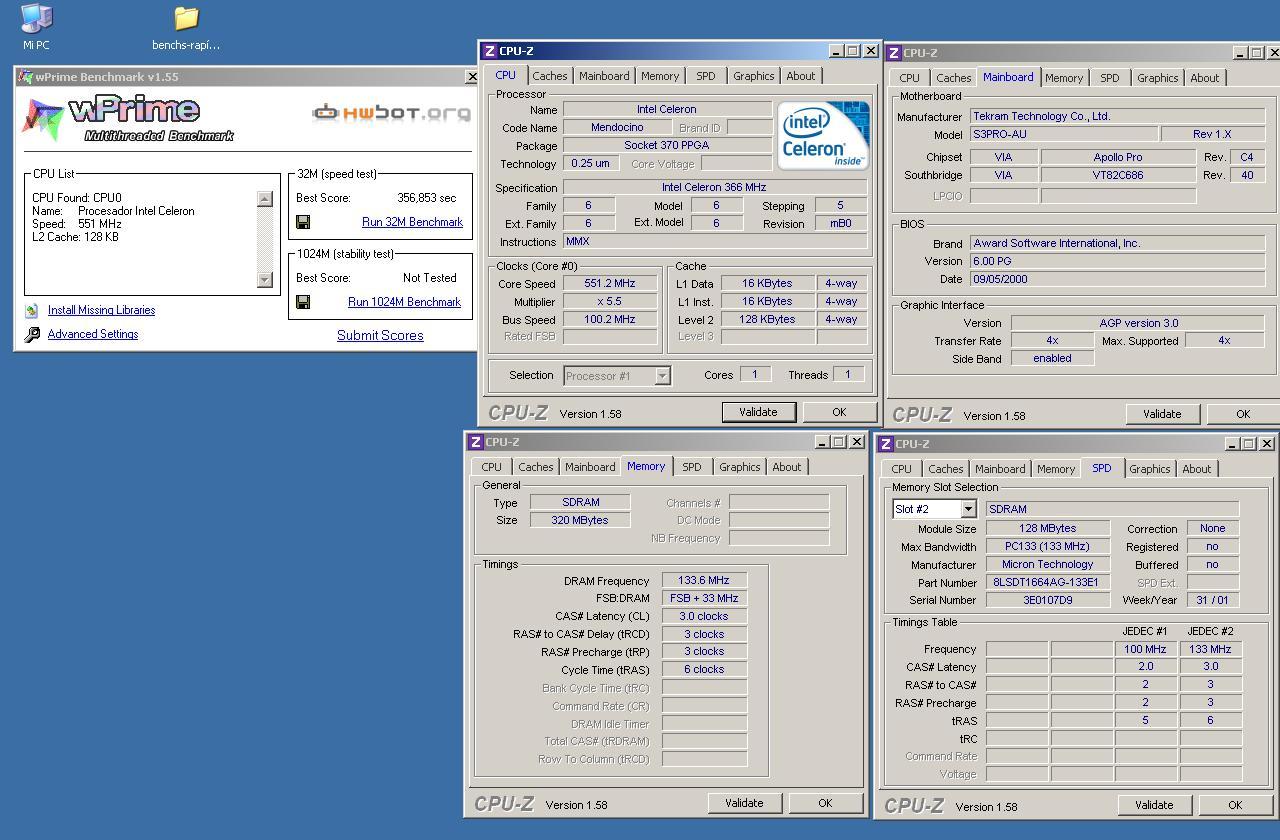The height and width of the screenshot is (840, 1280).
Task: Click Specification field Intel Celeron 366 MHz
Action: [x=714, y=188]
